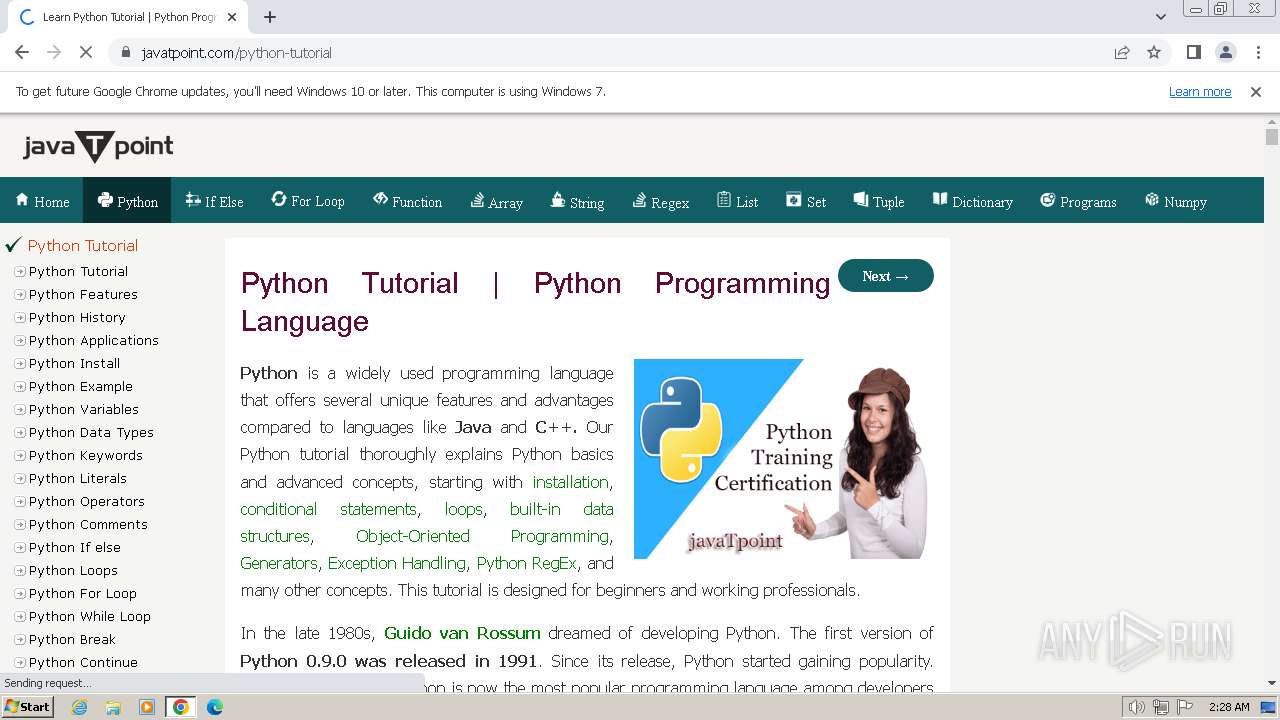Image resolution: width=1280 pixels, height=720 pixels.
Task: Open a new browser tab
Action: coord(270,17)
